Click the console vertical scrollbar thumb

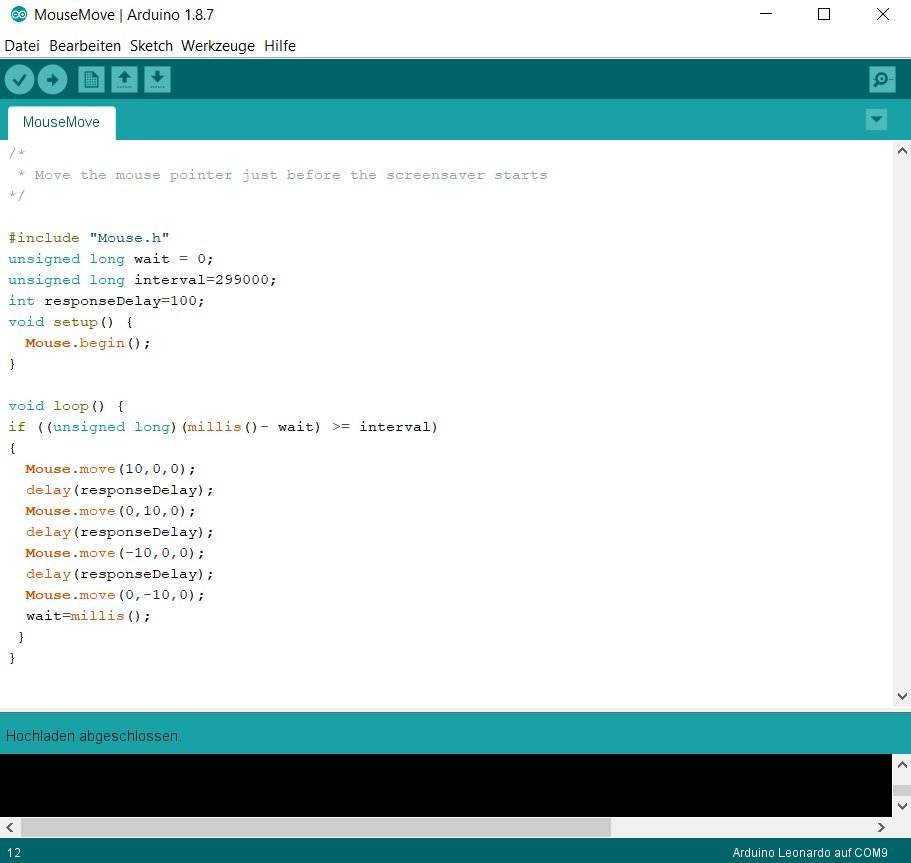tap(902, 790)
